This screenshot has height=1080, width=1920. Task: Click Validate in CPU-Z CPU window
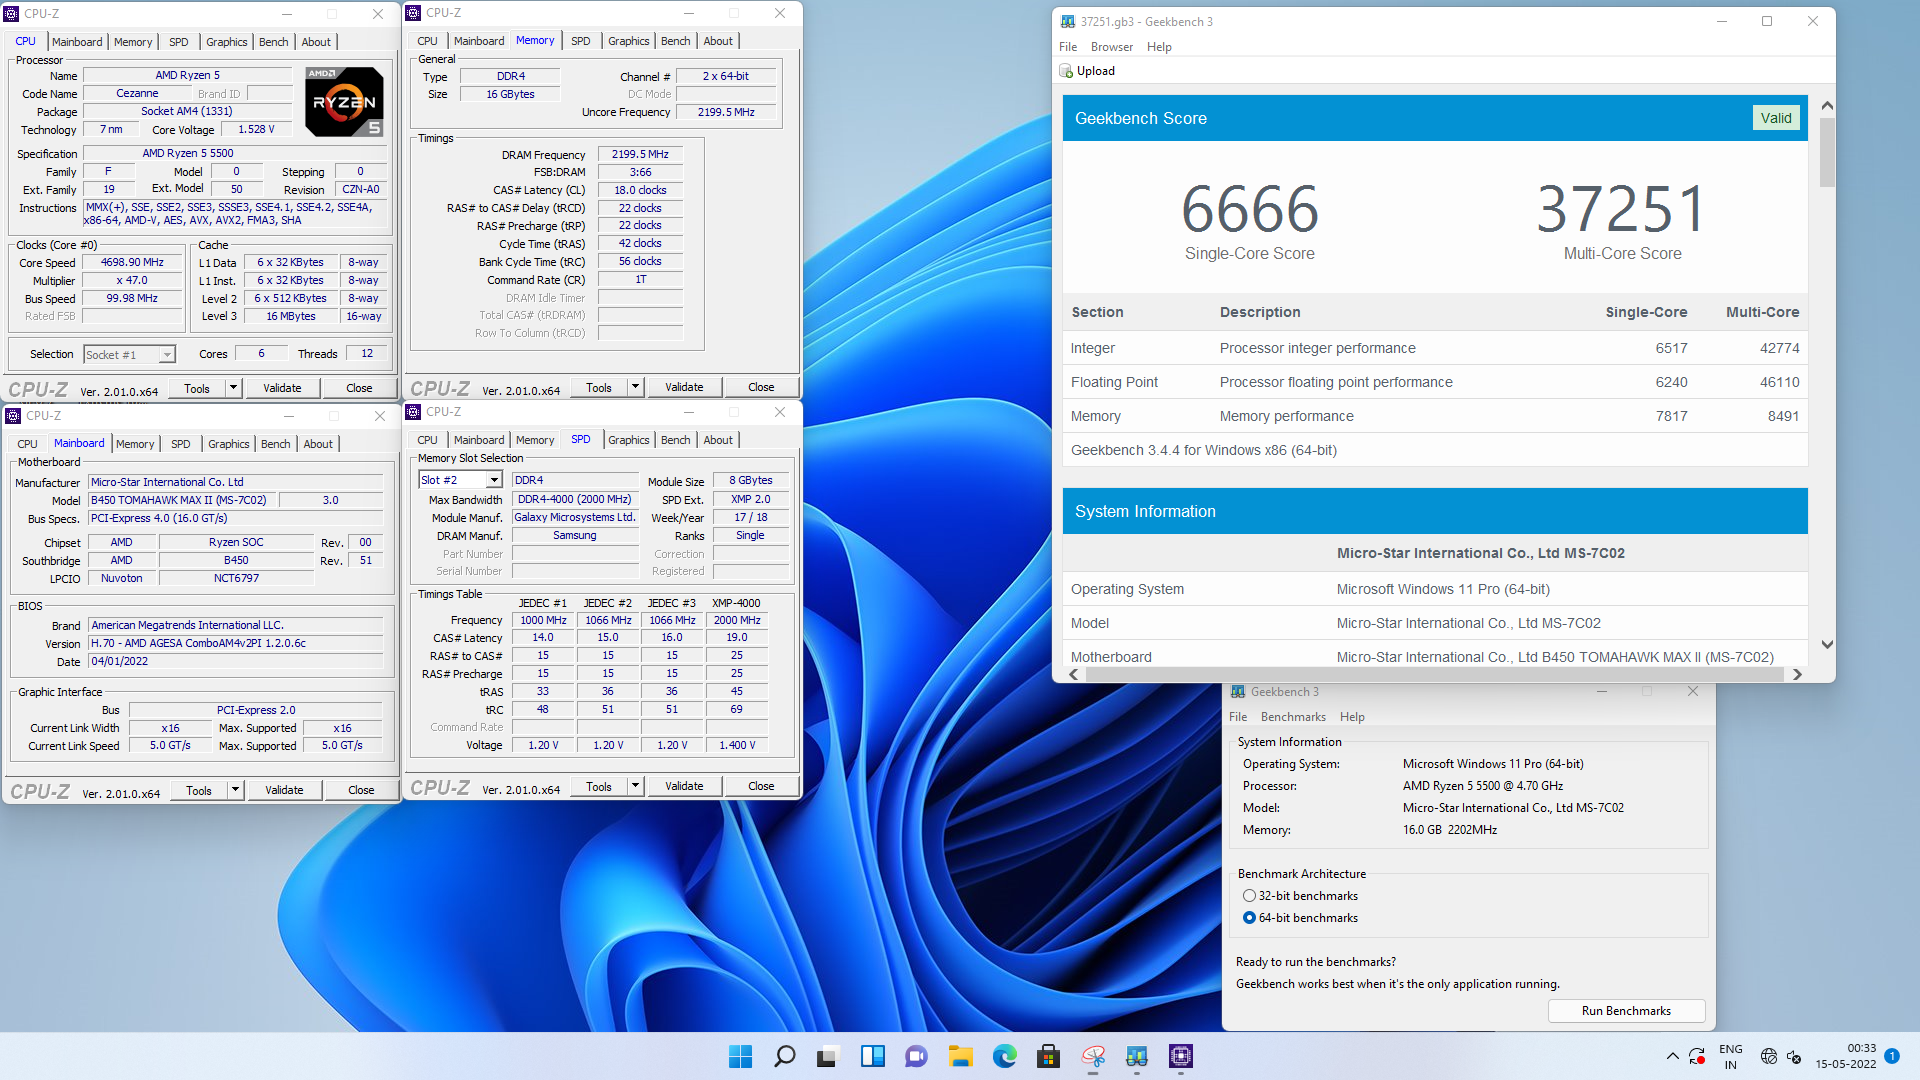[x=282, y=388]
